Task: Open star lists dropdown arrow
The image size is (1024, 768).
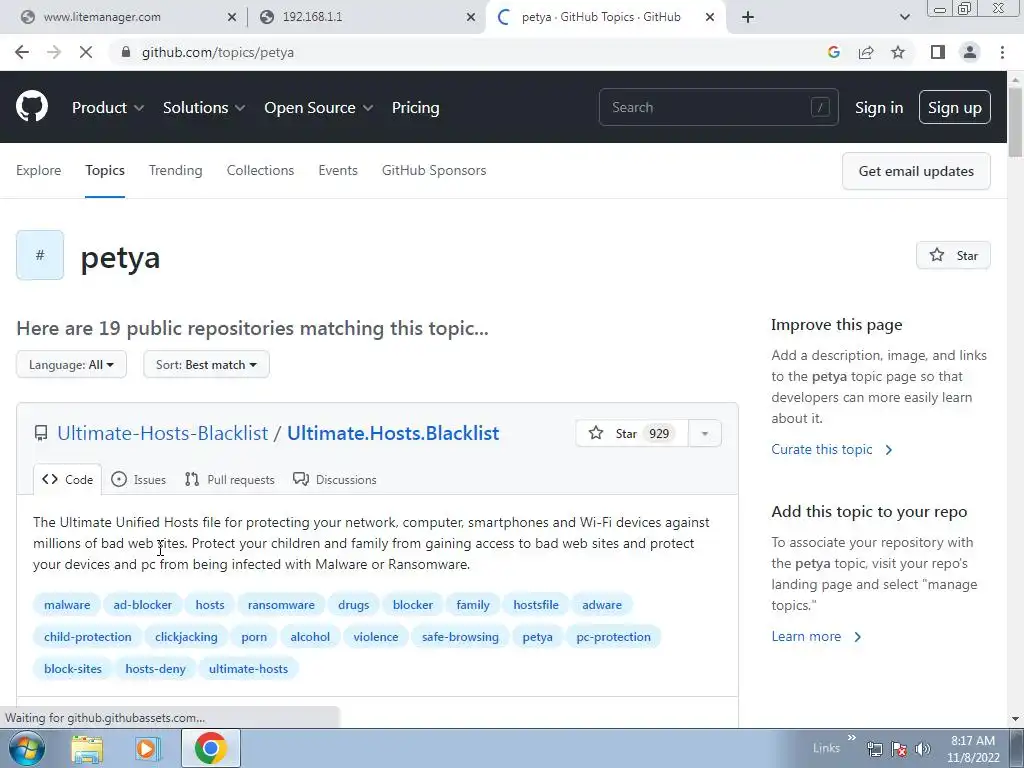Action: 705,434
